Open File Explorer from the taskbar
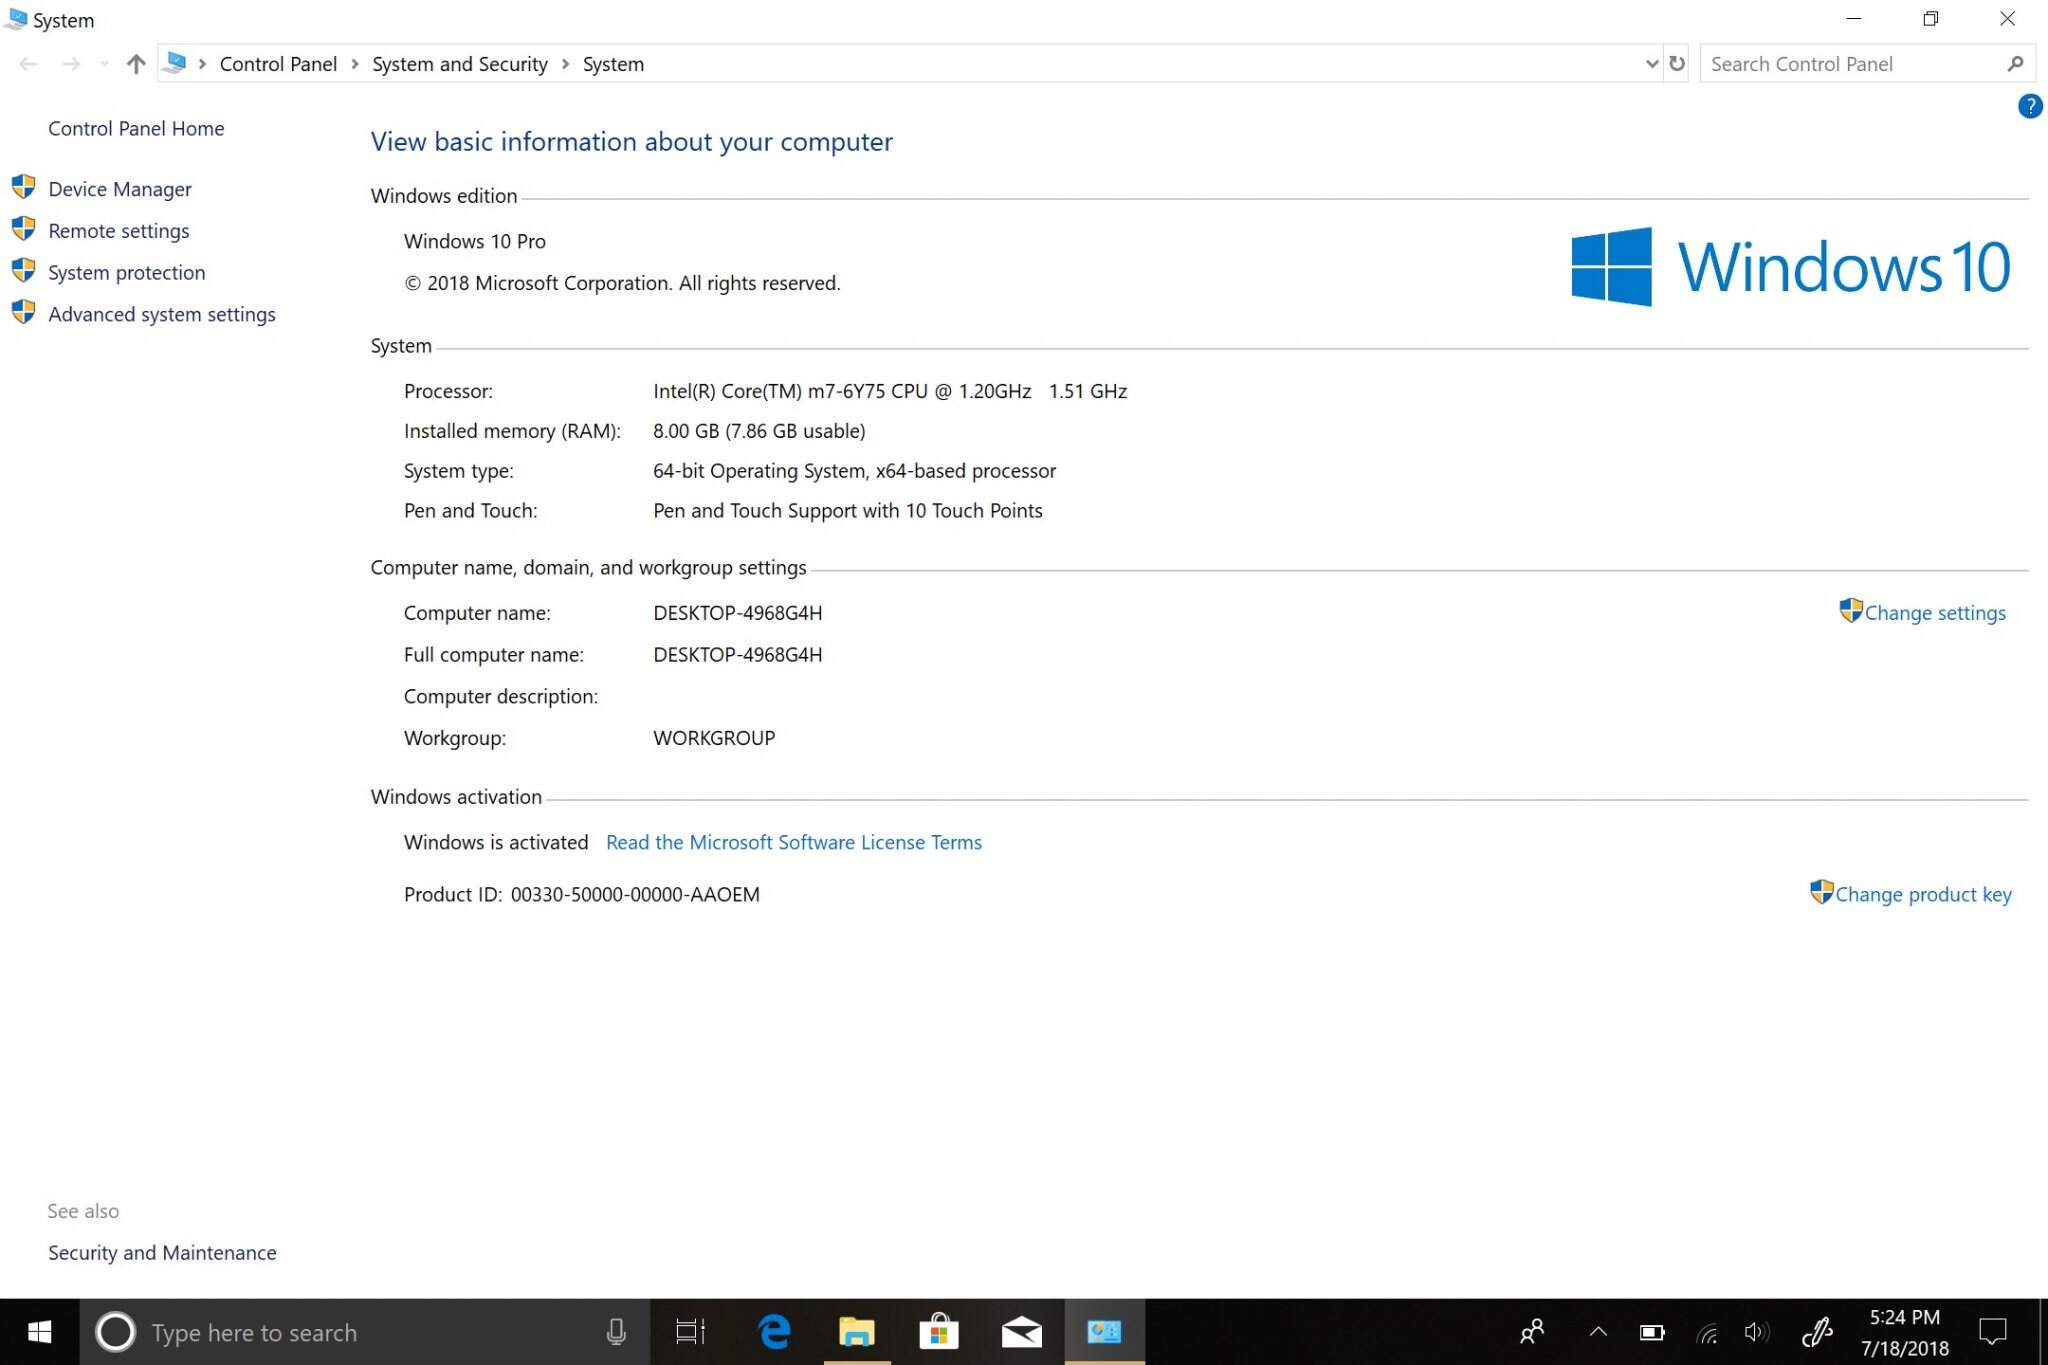Screen dimensions: 2048x1365 point(857,1332)
